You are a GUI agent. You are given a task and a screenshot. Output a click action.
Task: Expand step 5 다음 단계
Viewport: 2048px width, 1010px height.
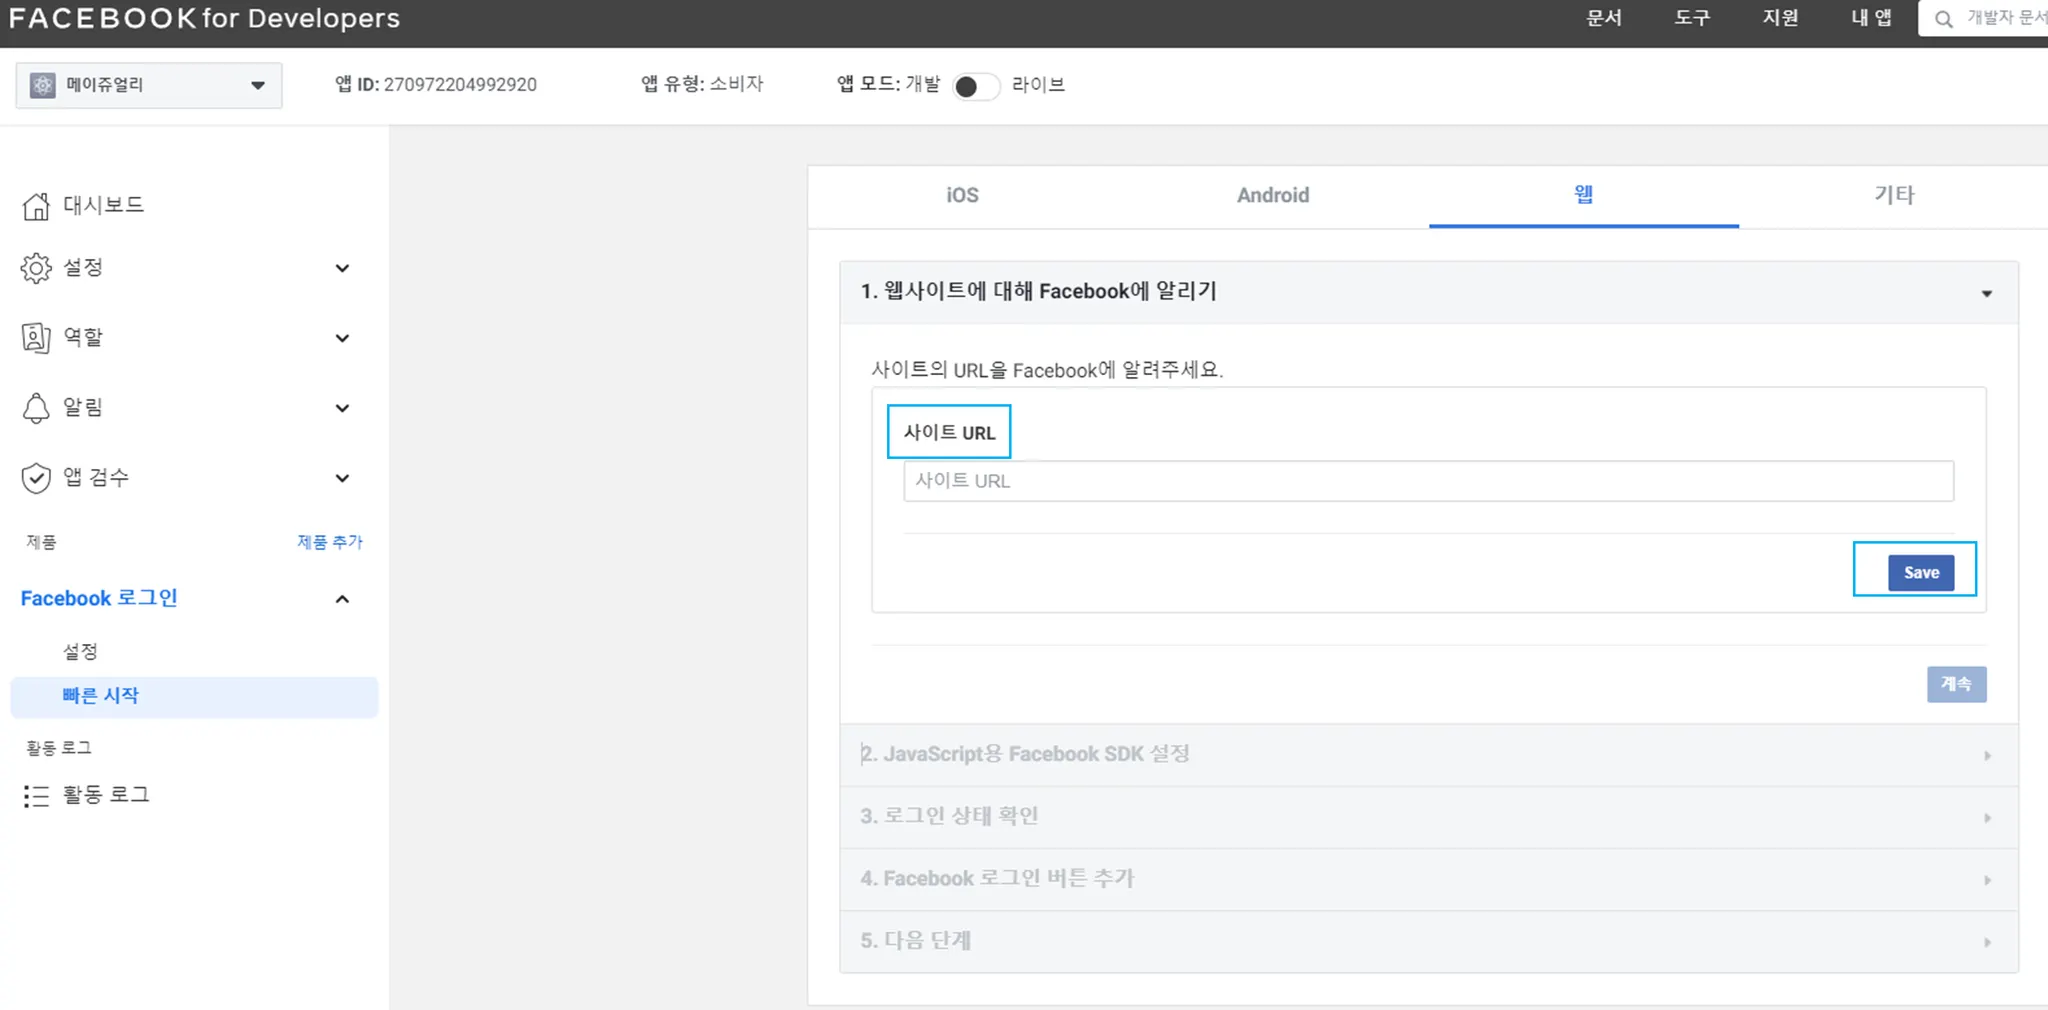pos(1429,941)
